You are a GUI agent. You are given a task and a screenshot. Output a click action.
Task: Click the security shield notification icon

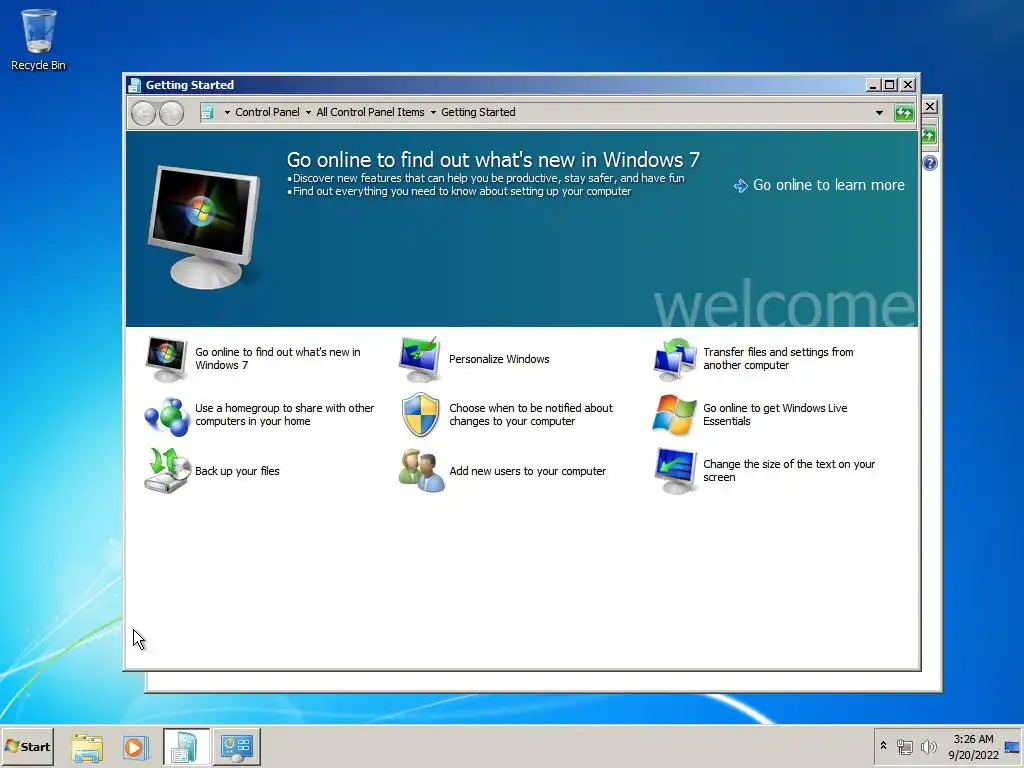point(420,415)
